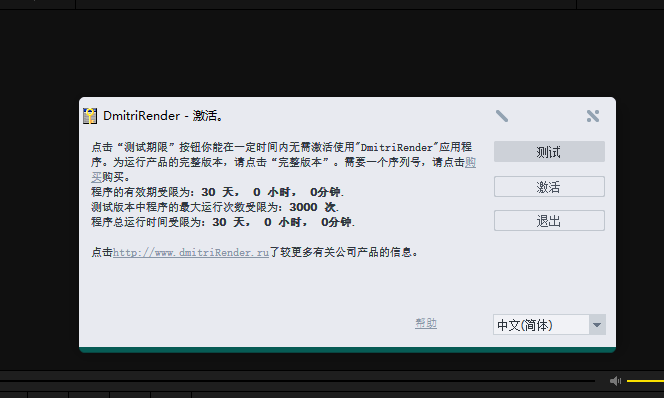Click the 激活 activate button

[549, 187]
